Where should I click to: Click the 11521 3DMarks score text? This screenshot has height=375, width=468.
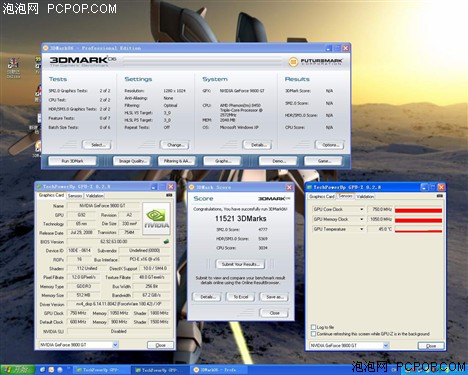240,219
